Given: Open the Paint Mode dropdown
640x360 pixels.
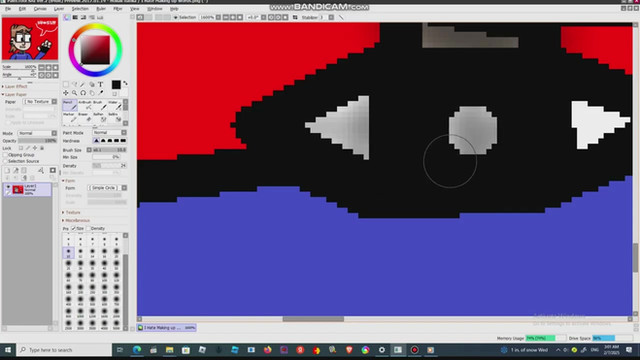Looking at the screenshot, I should pos(109,133).
